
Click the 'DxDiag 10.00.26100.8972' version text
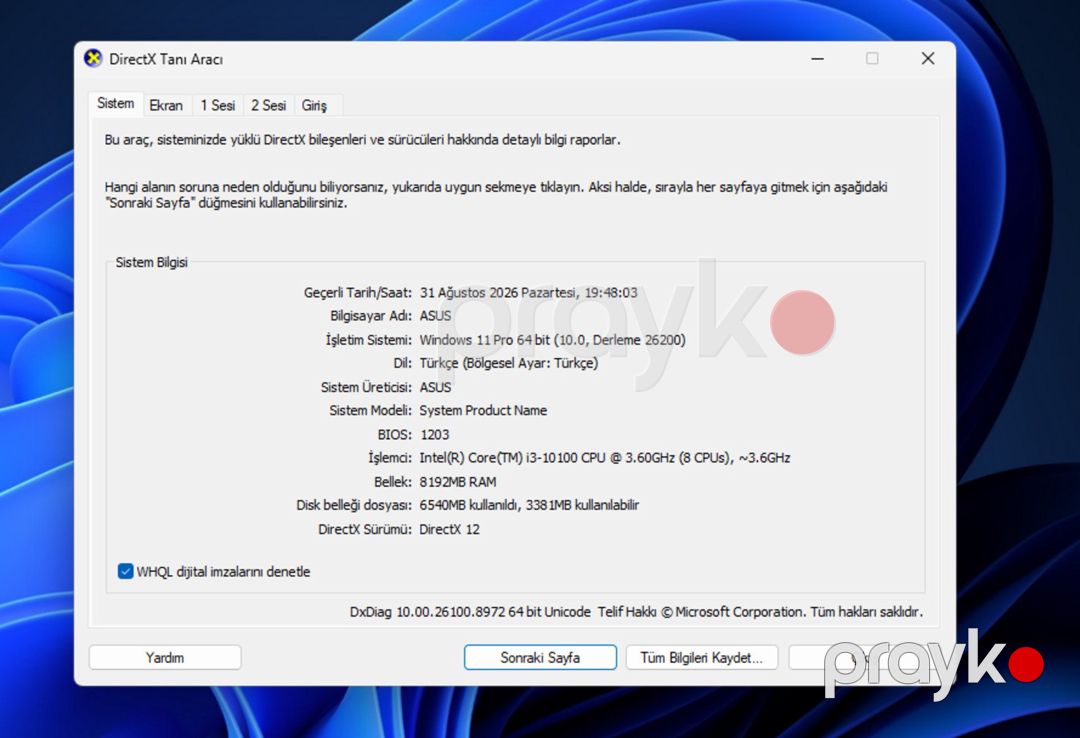click(427, 612)
